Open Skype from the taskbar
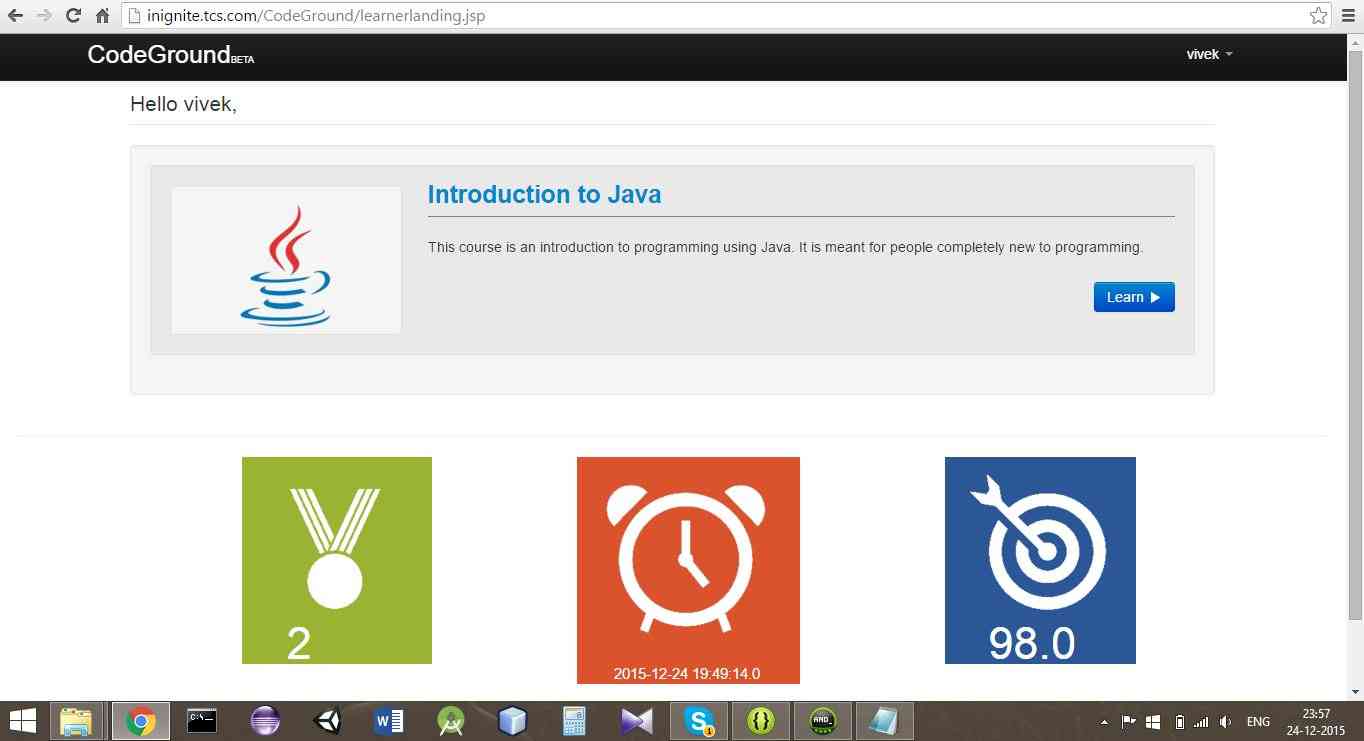This screenshot has width=1364, height=741. tap(699, 721)
